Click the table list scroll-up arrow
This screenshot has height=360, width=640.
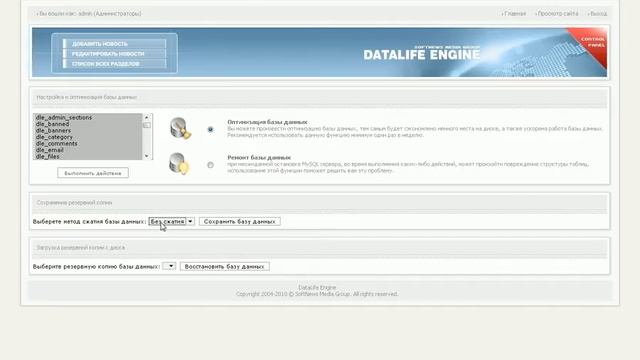(147, 117)
